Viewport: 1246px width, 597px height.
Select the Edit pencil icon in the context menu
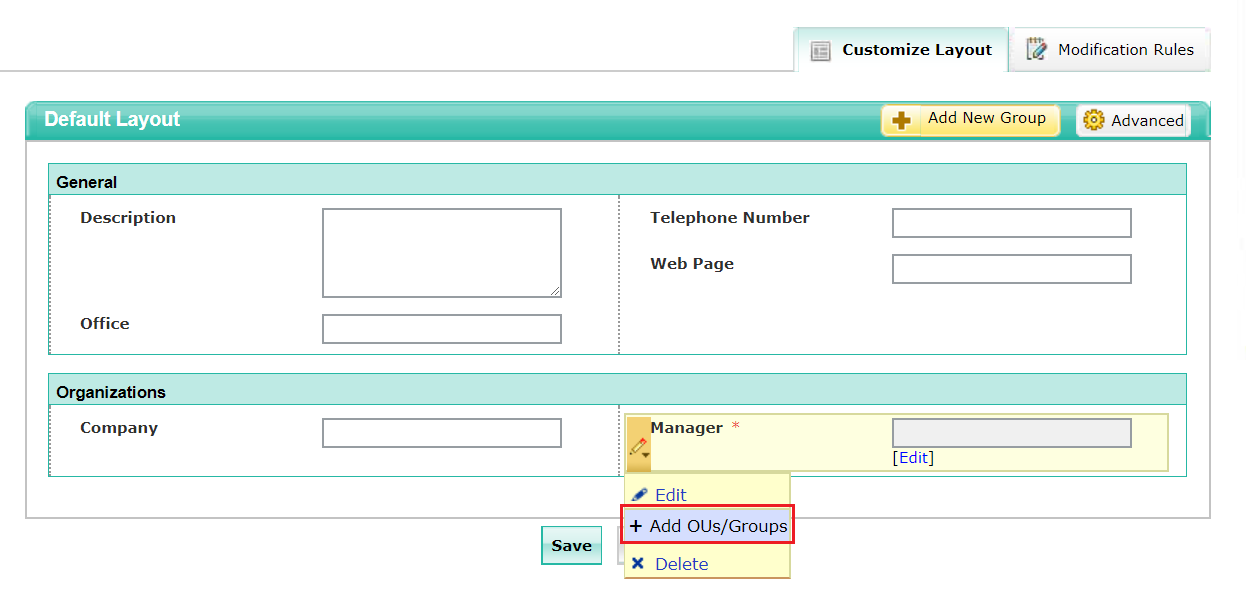(x=641, y=494)
